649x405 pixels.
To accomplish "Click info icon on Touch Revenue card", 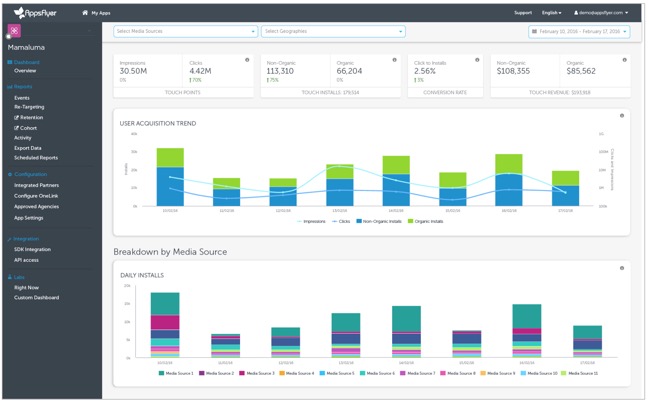I will pos(625,60).
